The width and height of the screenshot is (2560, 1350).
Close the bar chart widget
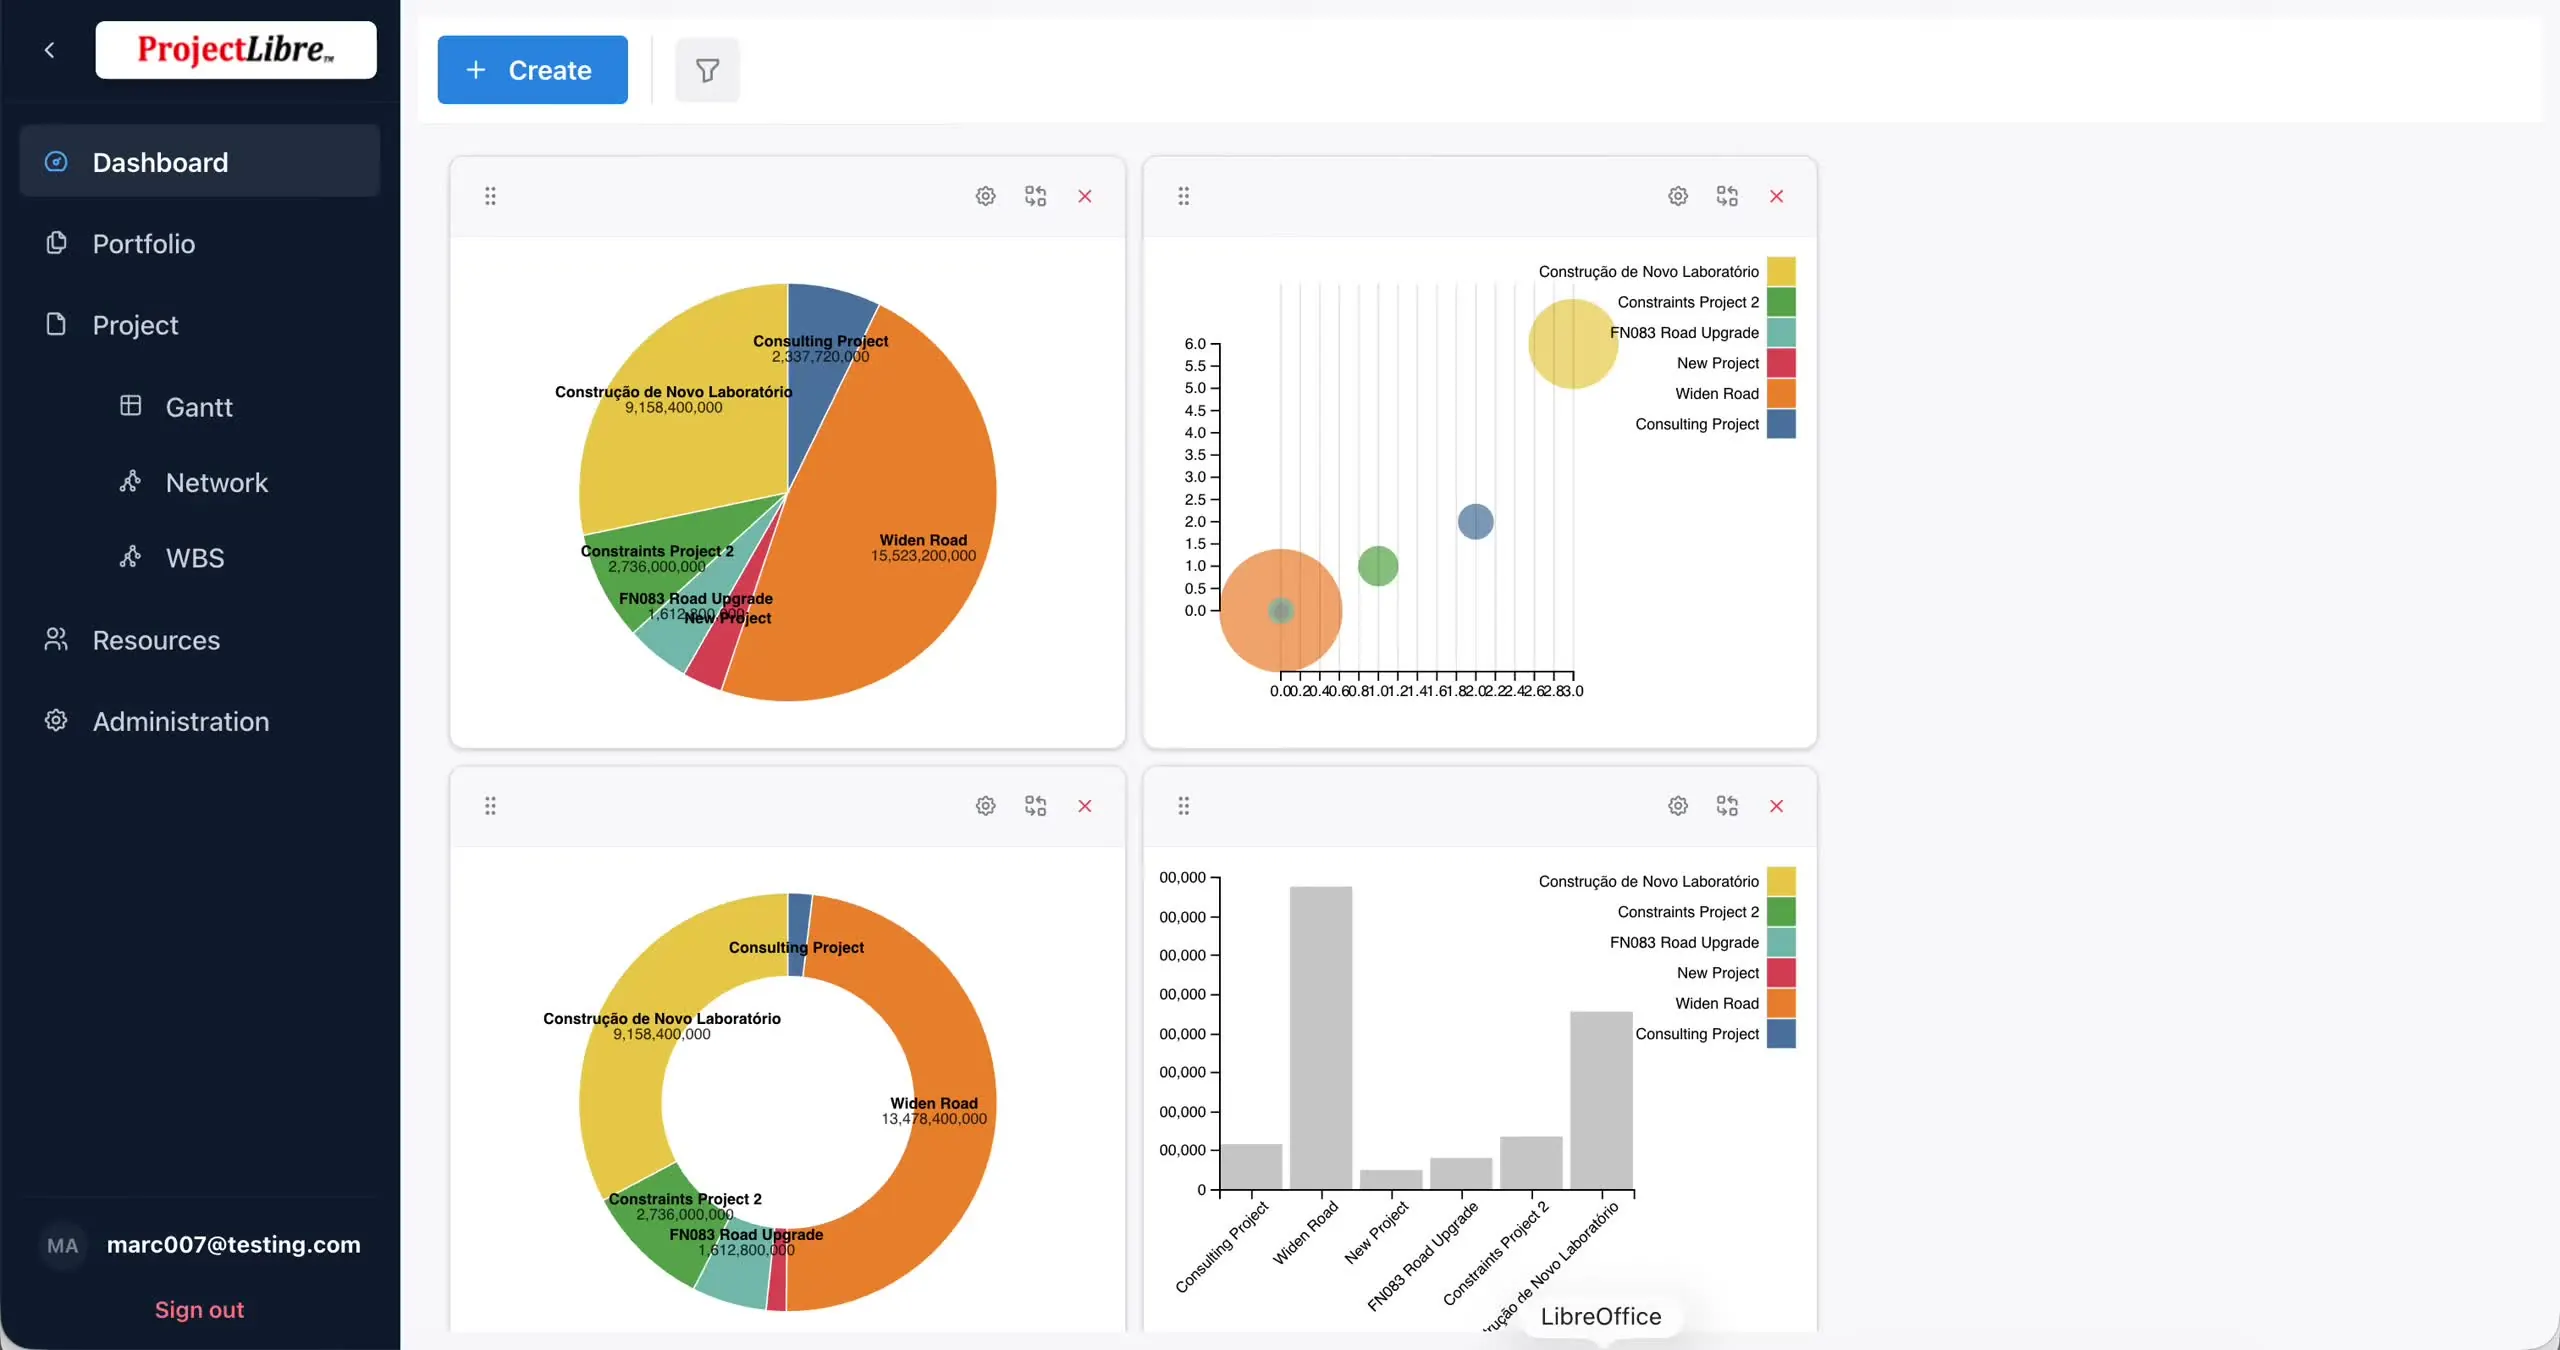pyautogui.click(x=1777, y=805)
